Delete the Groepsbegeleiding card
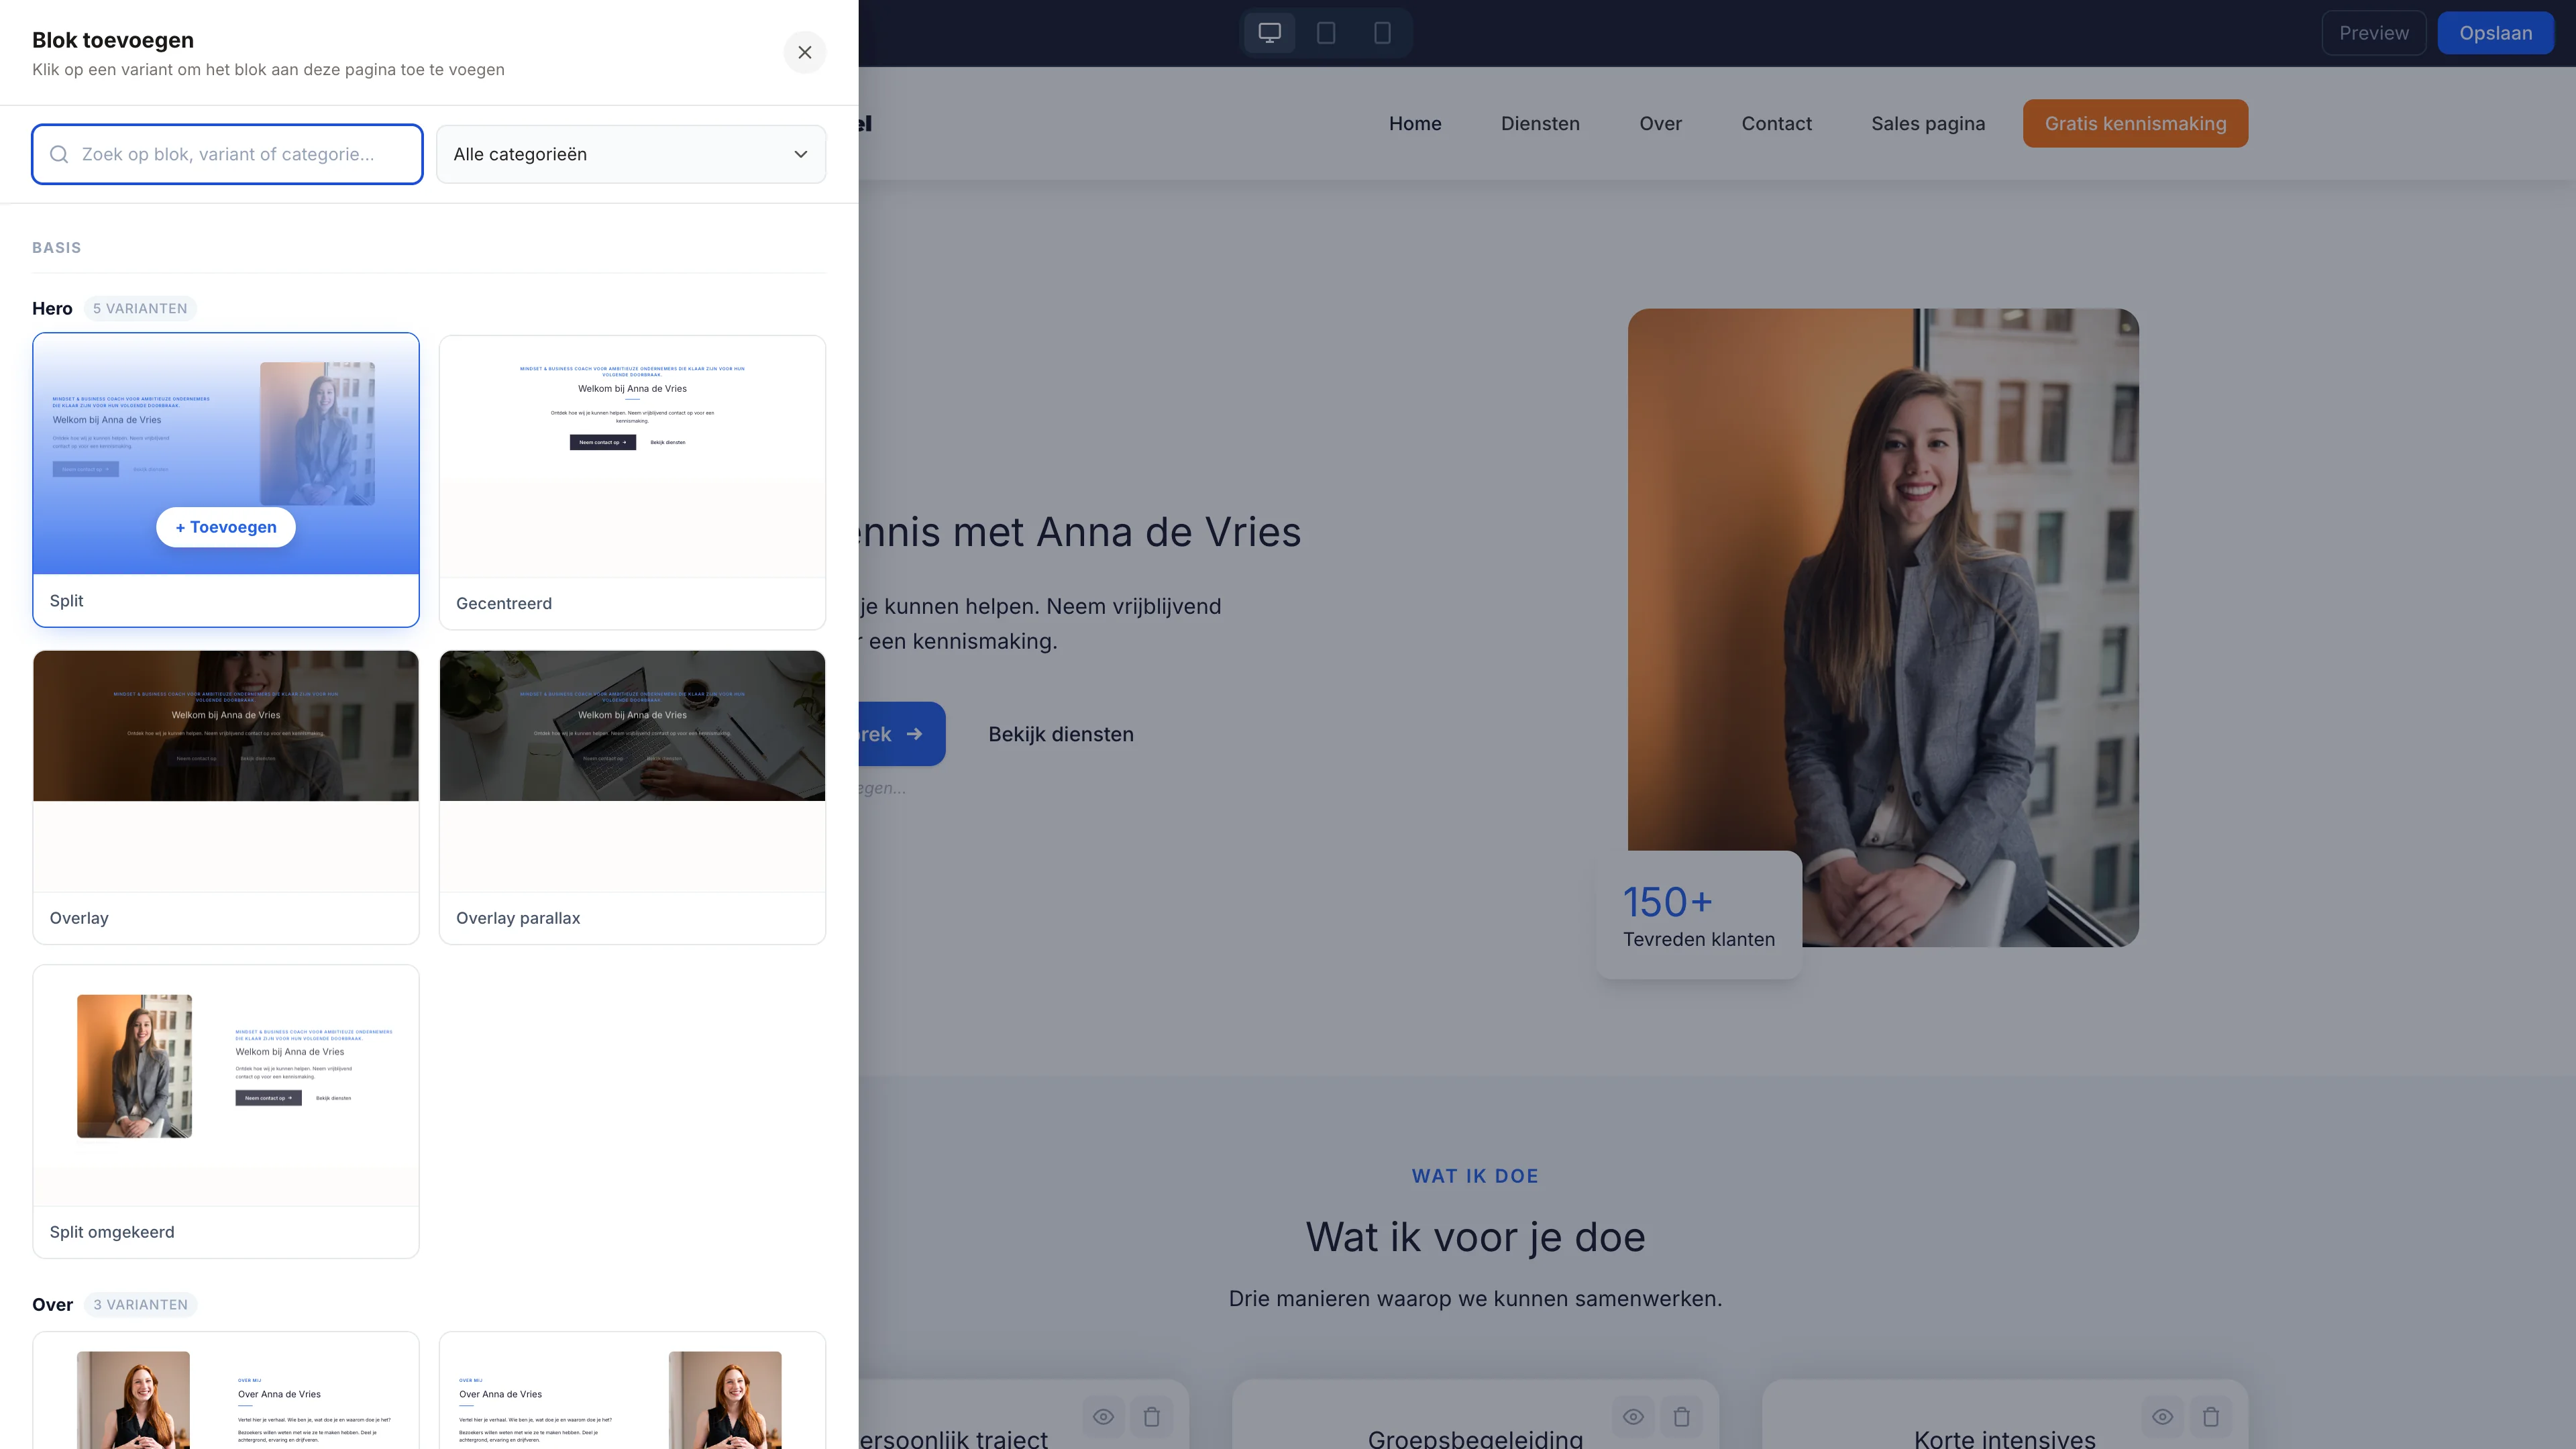This screenshot has width=2576, height=1449. point(1681,1416)
